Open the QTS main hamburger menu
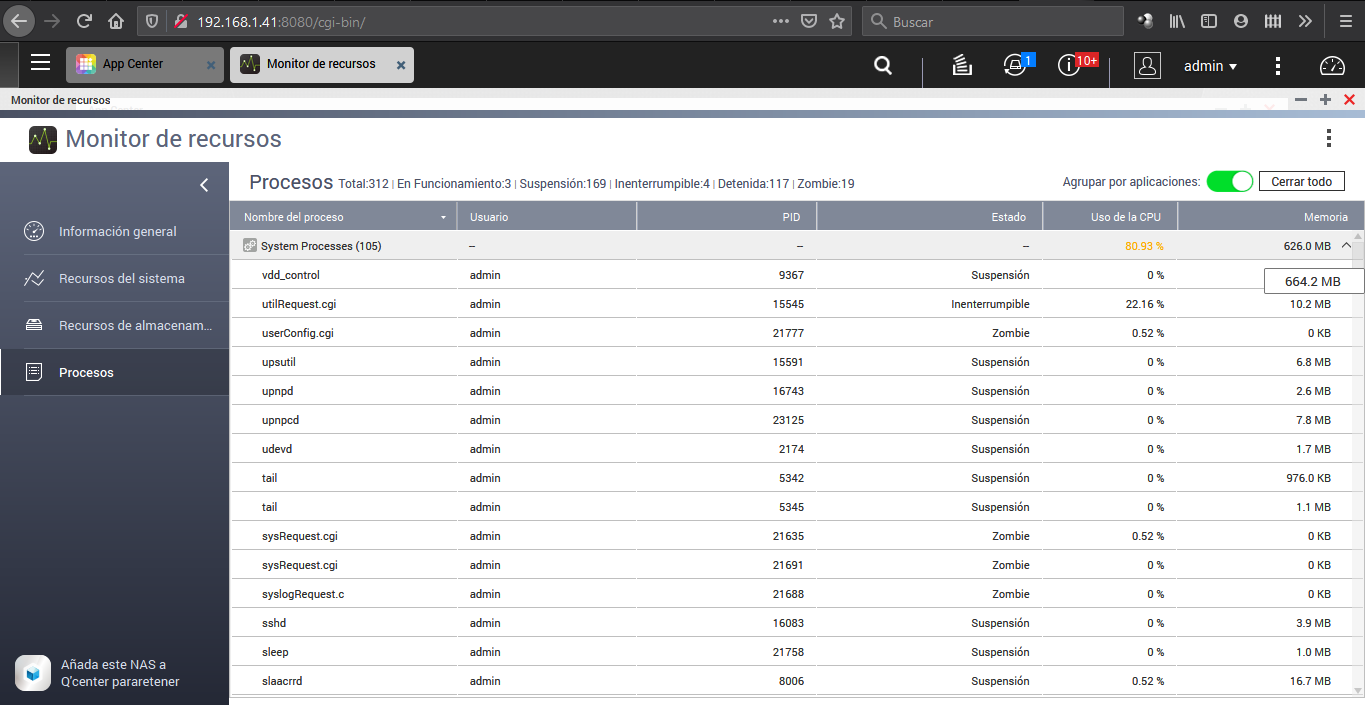Viewport: 1365px width, 705px height. point(40,63)
